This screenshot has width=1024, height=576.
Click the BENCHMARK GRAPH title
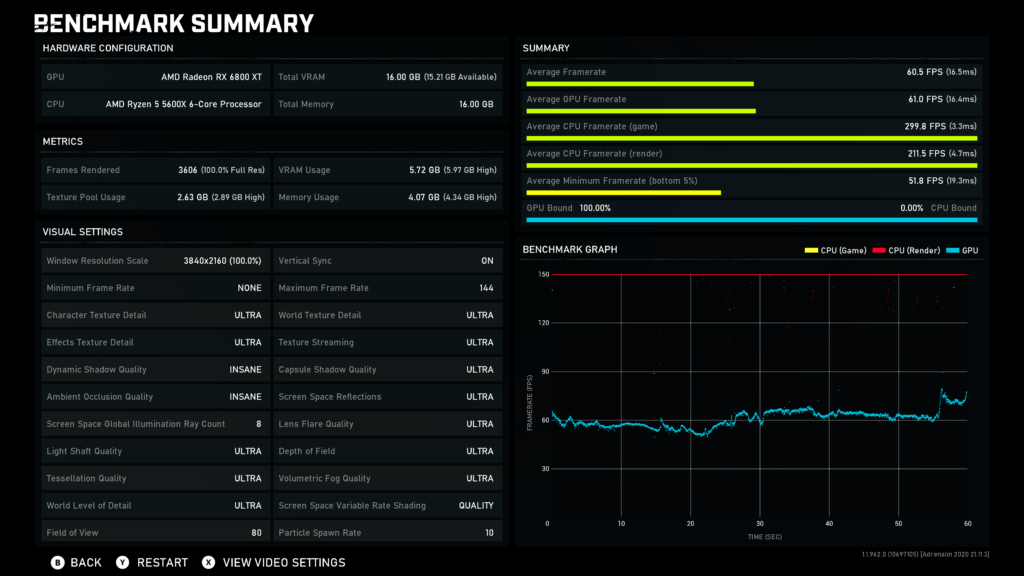569,249
